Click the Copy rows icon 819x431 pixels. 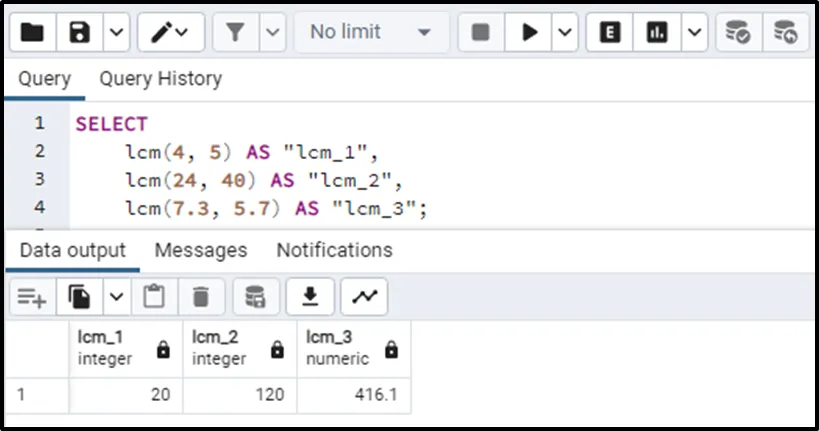click(80, 296)
